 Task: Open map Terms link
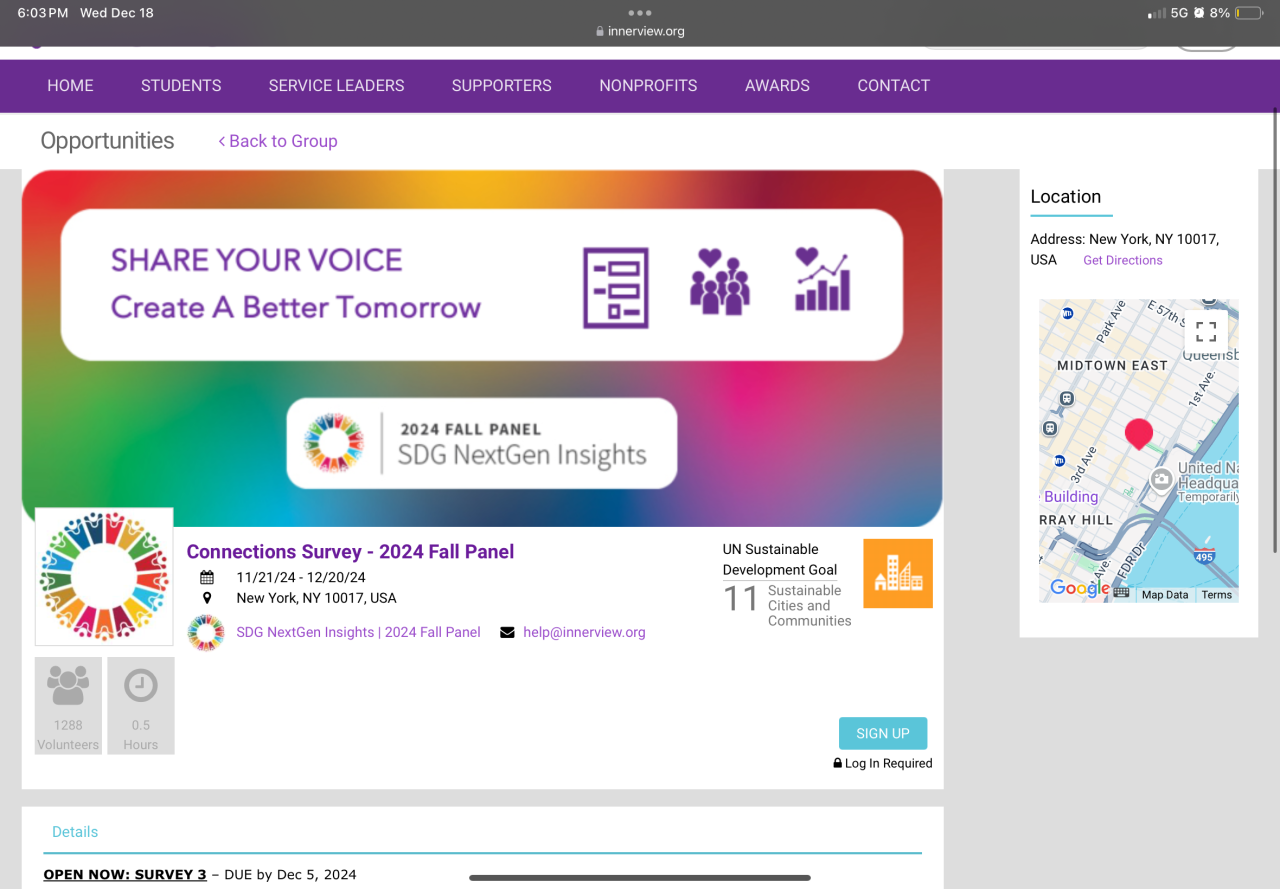1217,595
